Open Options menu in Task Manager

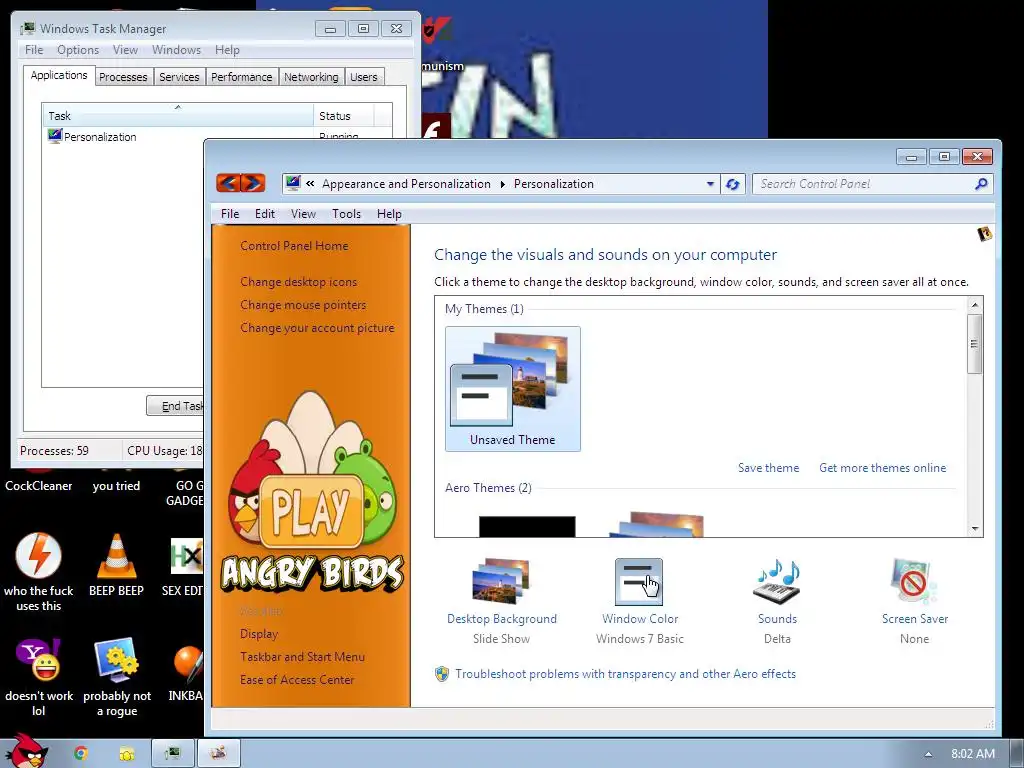pyautogui.click(x=78, y=50)
